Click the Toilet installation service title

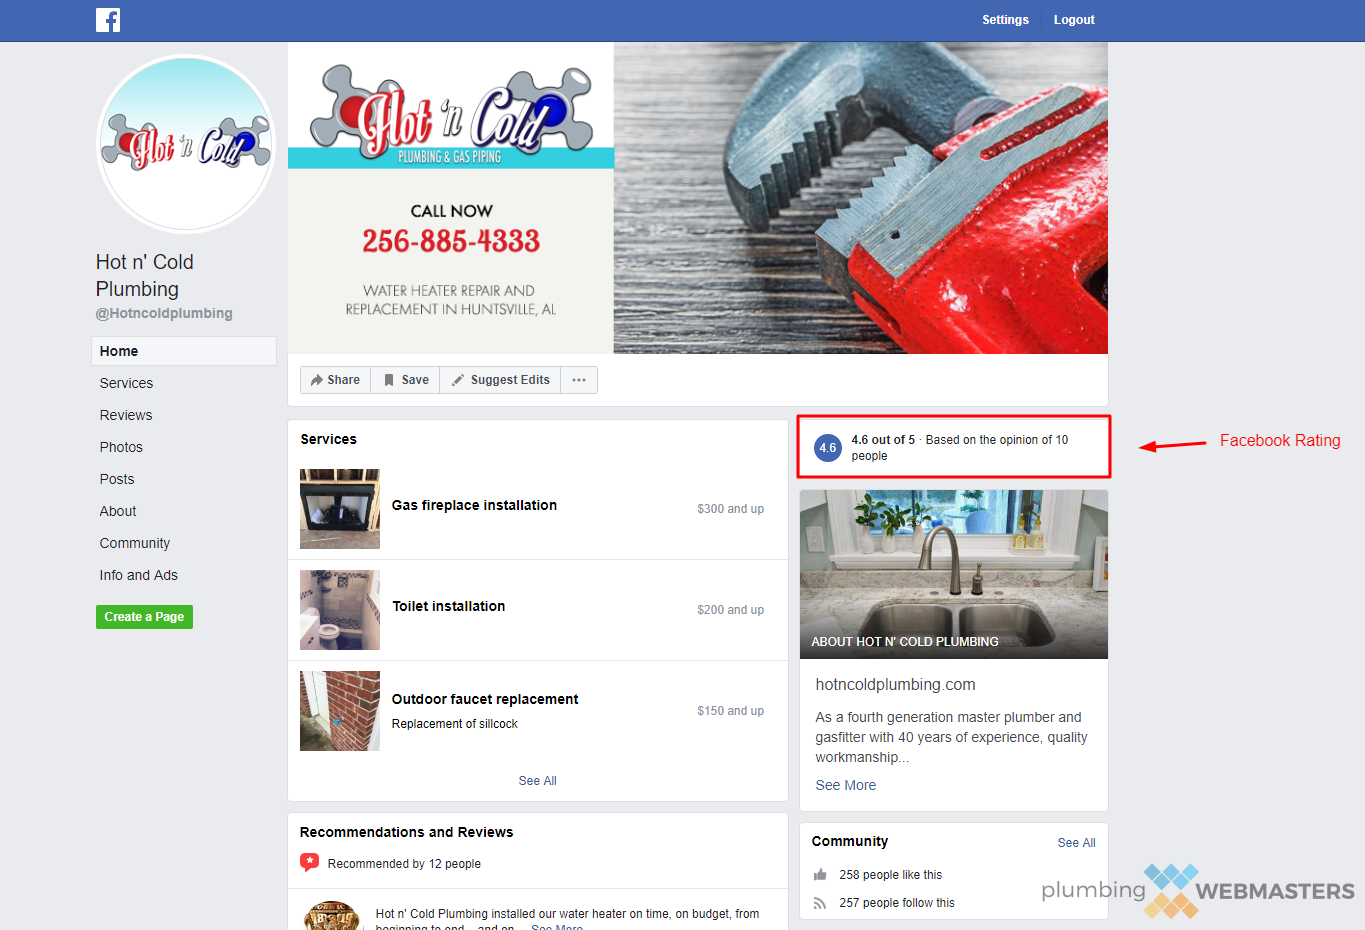pos(449,606)
